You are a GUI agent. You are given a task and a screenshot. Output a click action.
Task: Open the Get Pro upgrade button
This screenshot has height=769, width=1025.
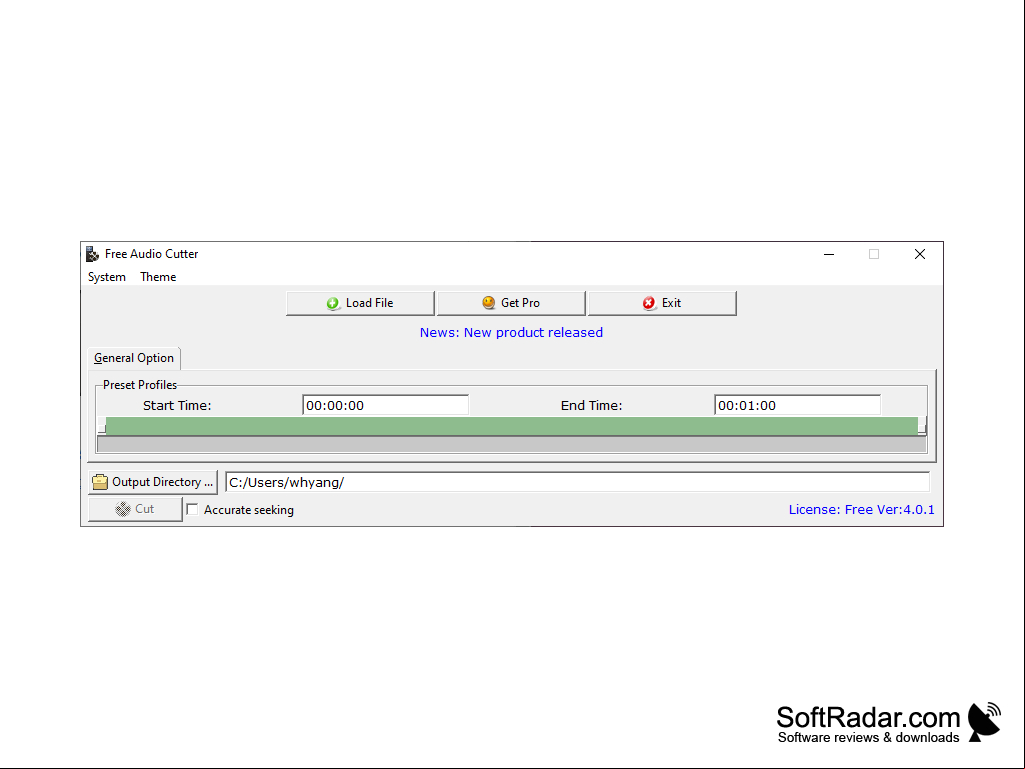(x=511, y=303)
